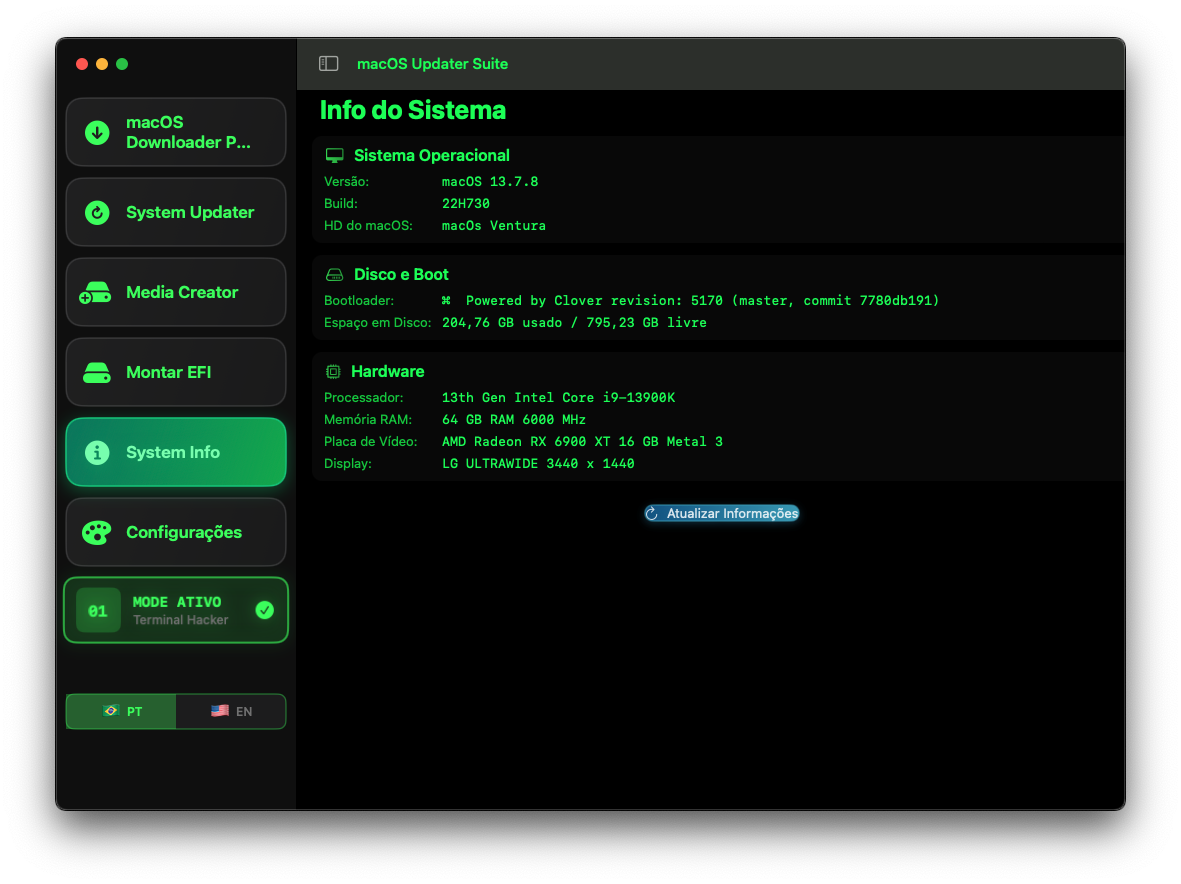Switch language to PT
Viewport: 1181px width, 884px height.
[120, 711]
